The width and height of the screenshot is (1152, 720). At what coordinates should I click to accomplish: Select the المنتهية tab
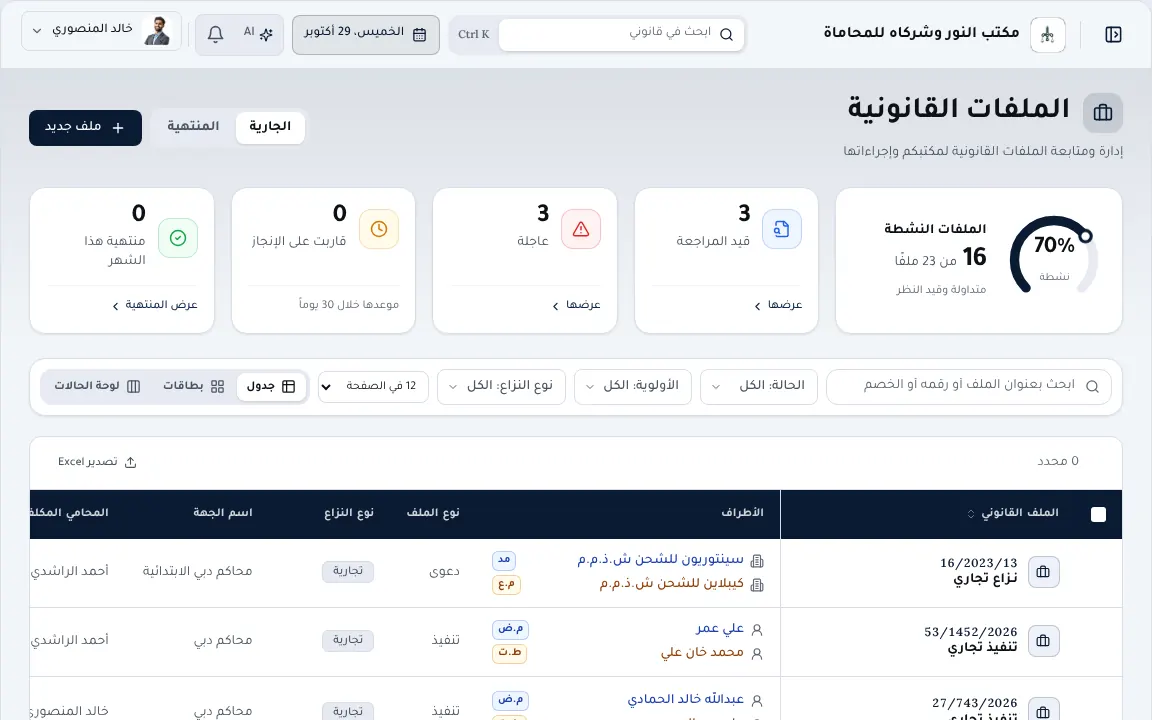pyautogui.click(x=193, y=127)
